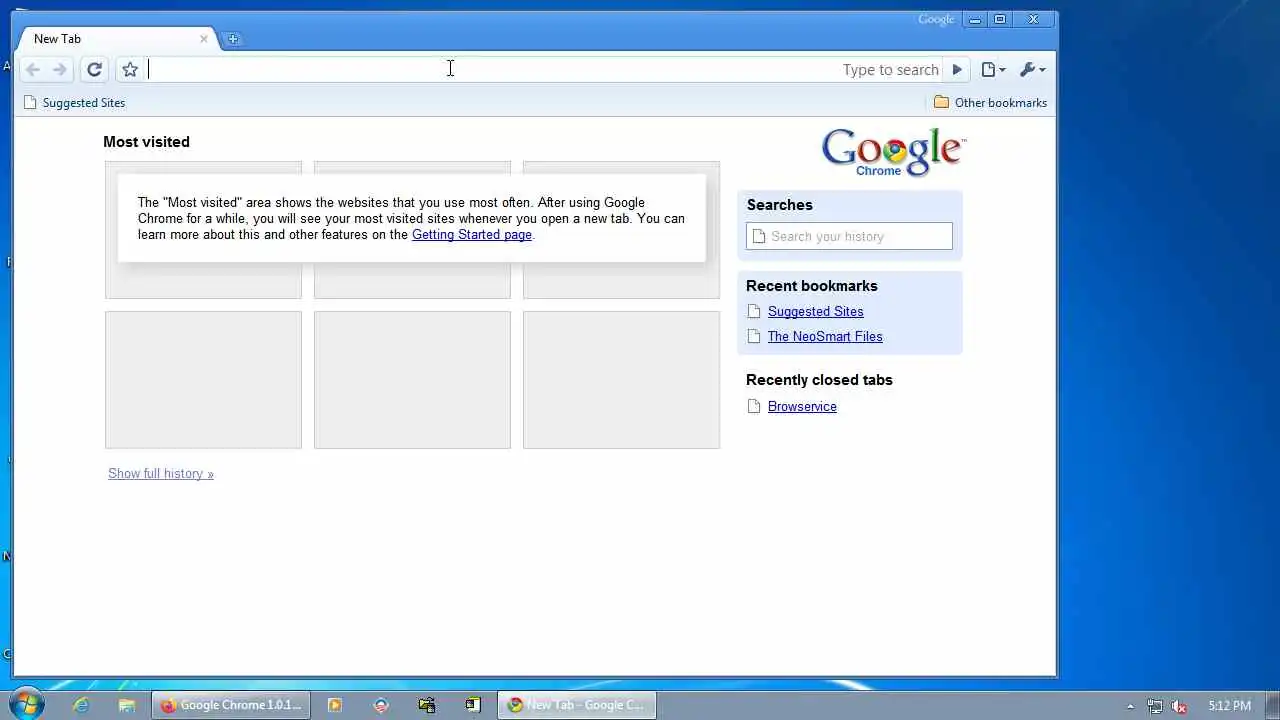Open Windows Explorer from the taskbar
Image resolution: width=1280 pixels, height=720 pixels.
[127, 705]
